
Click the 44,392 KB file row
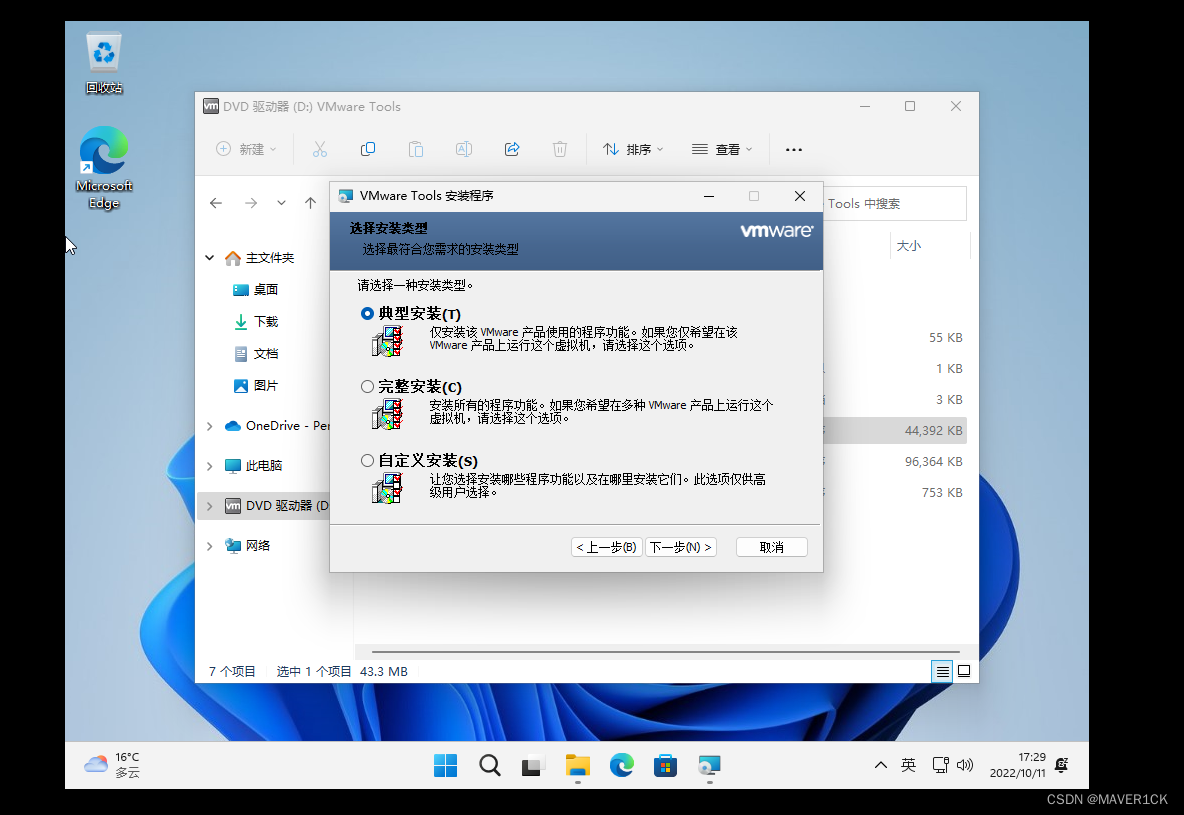[x=894, y=431]
